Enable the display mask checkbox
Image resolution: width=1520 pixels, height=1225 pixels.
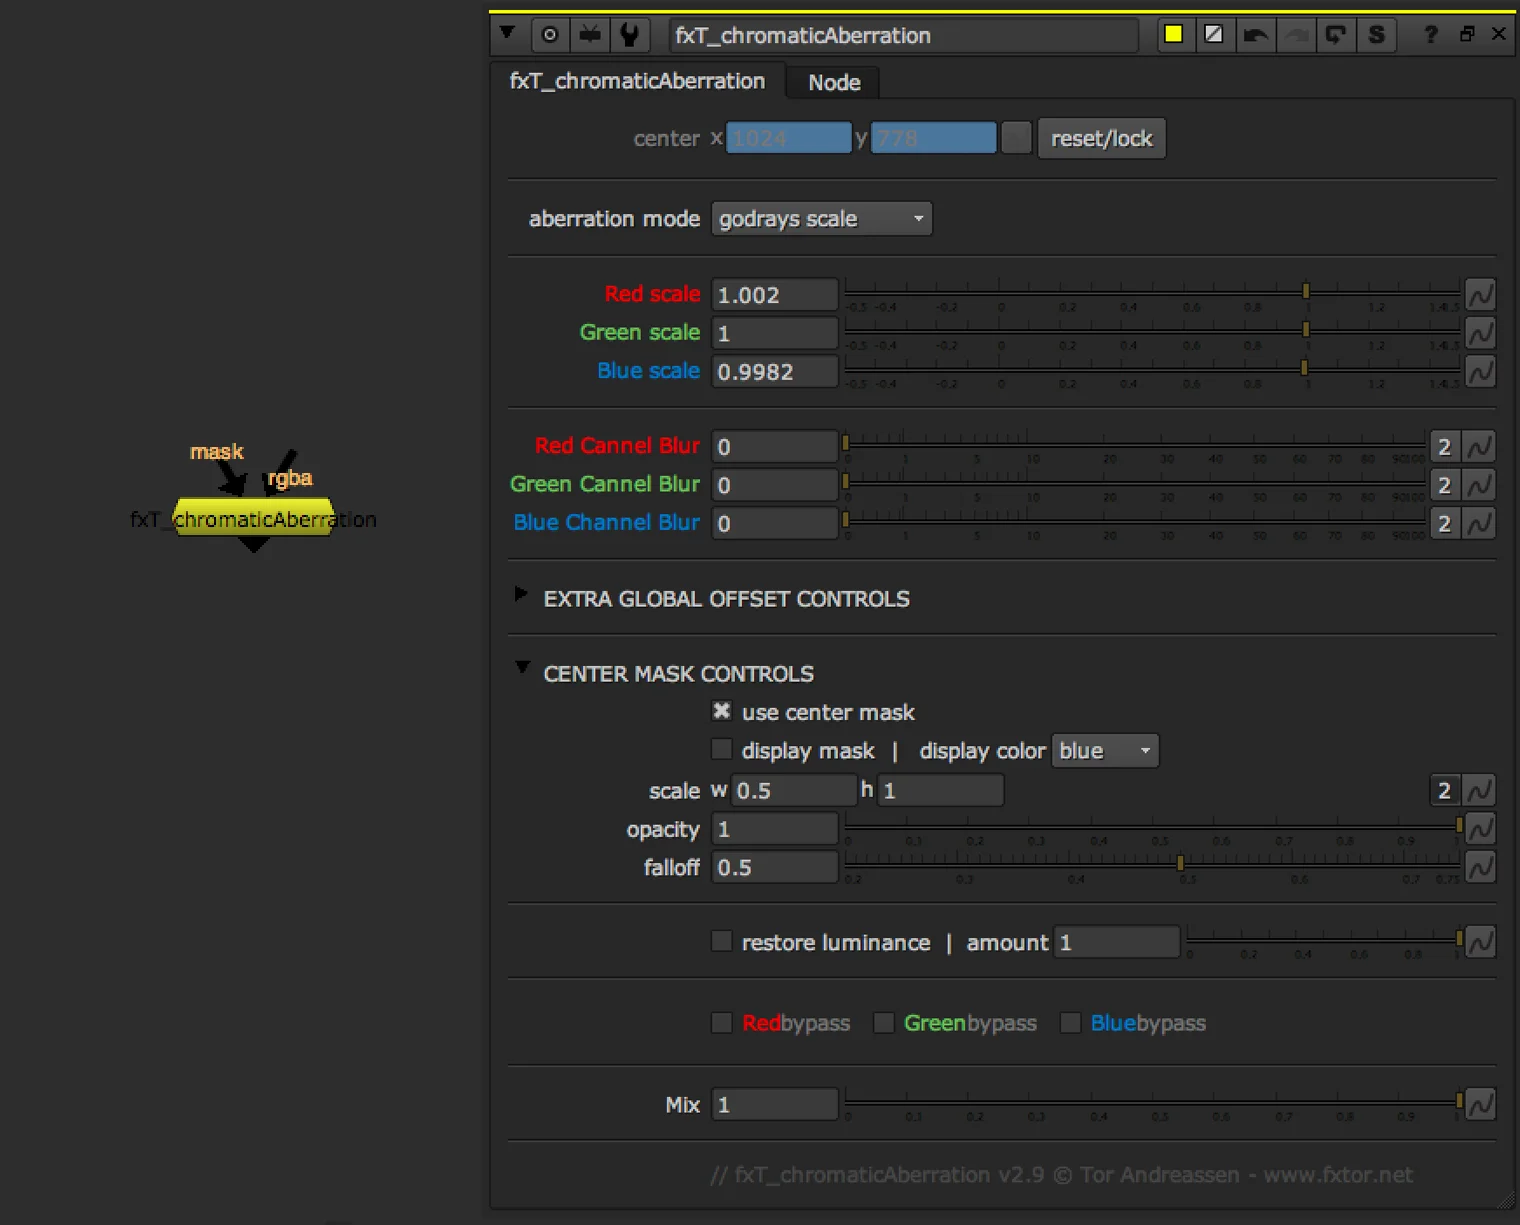click(x=721, y=749)
